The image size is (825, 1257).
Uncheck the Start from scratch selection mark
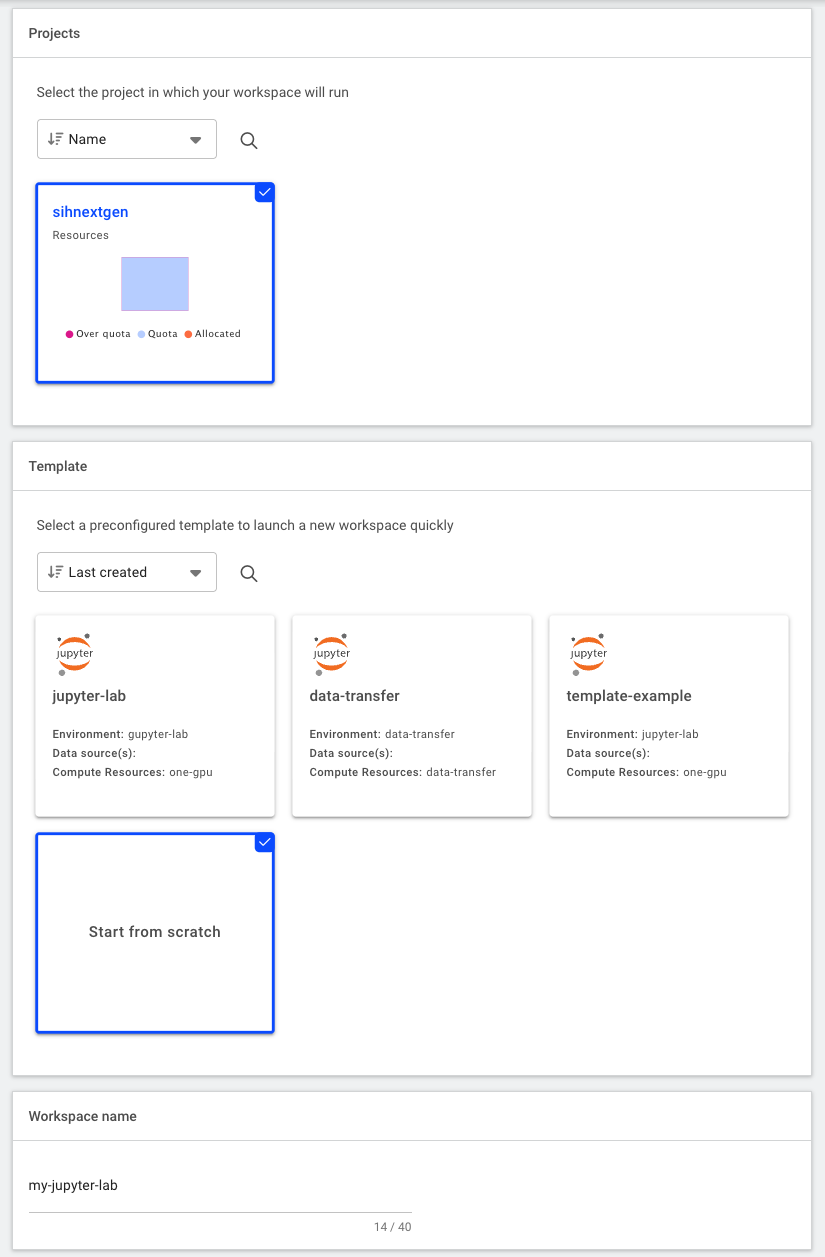[x=264, y=842]
